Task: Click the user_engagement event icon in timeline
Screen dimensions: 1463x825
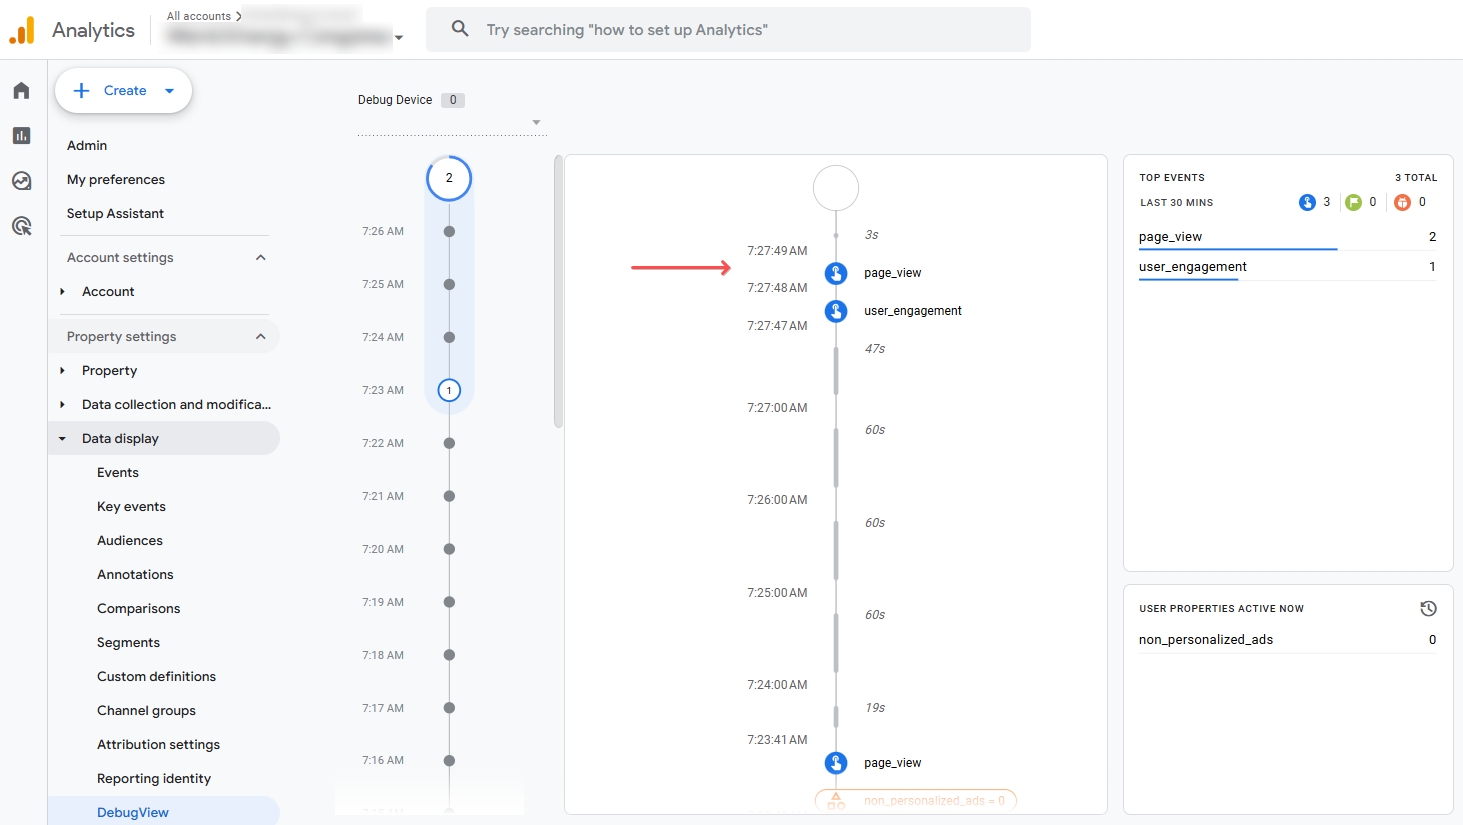Action: point(836,311)
